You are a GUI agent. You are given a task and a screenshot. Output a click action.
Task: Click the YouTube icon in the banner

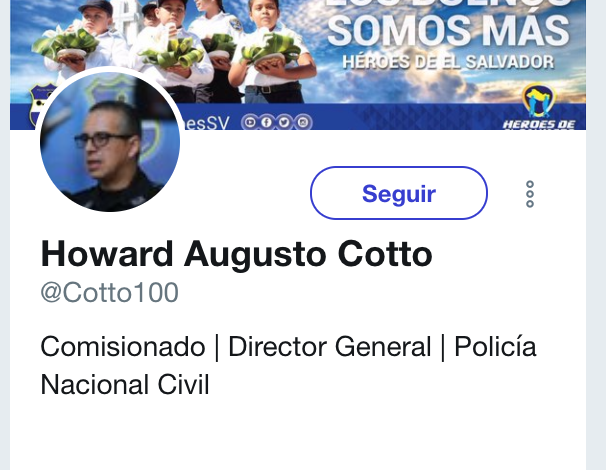[x=250, y=123]
